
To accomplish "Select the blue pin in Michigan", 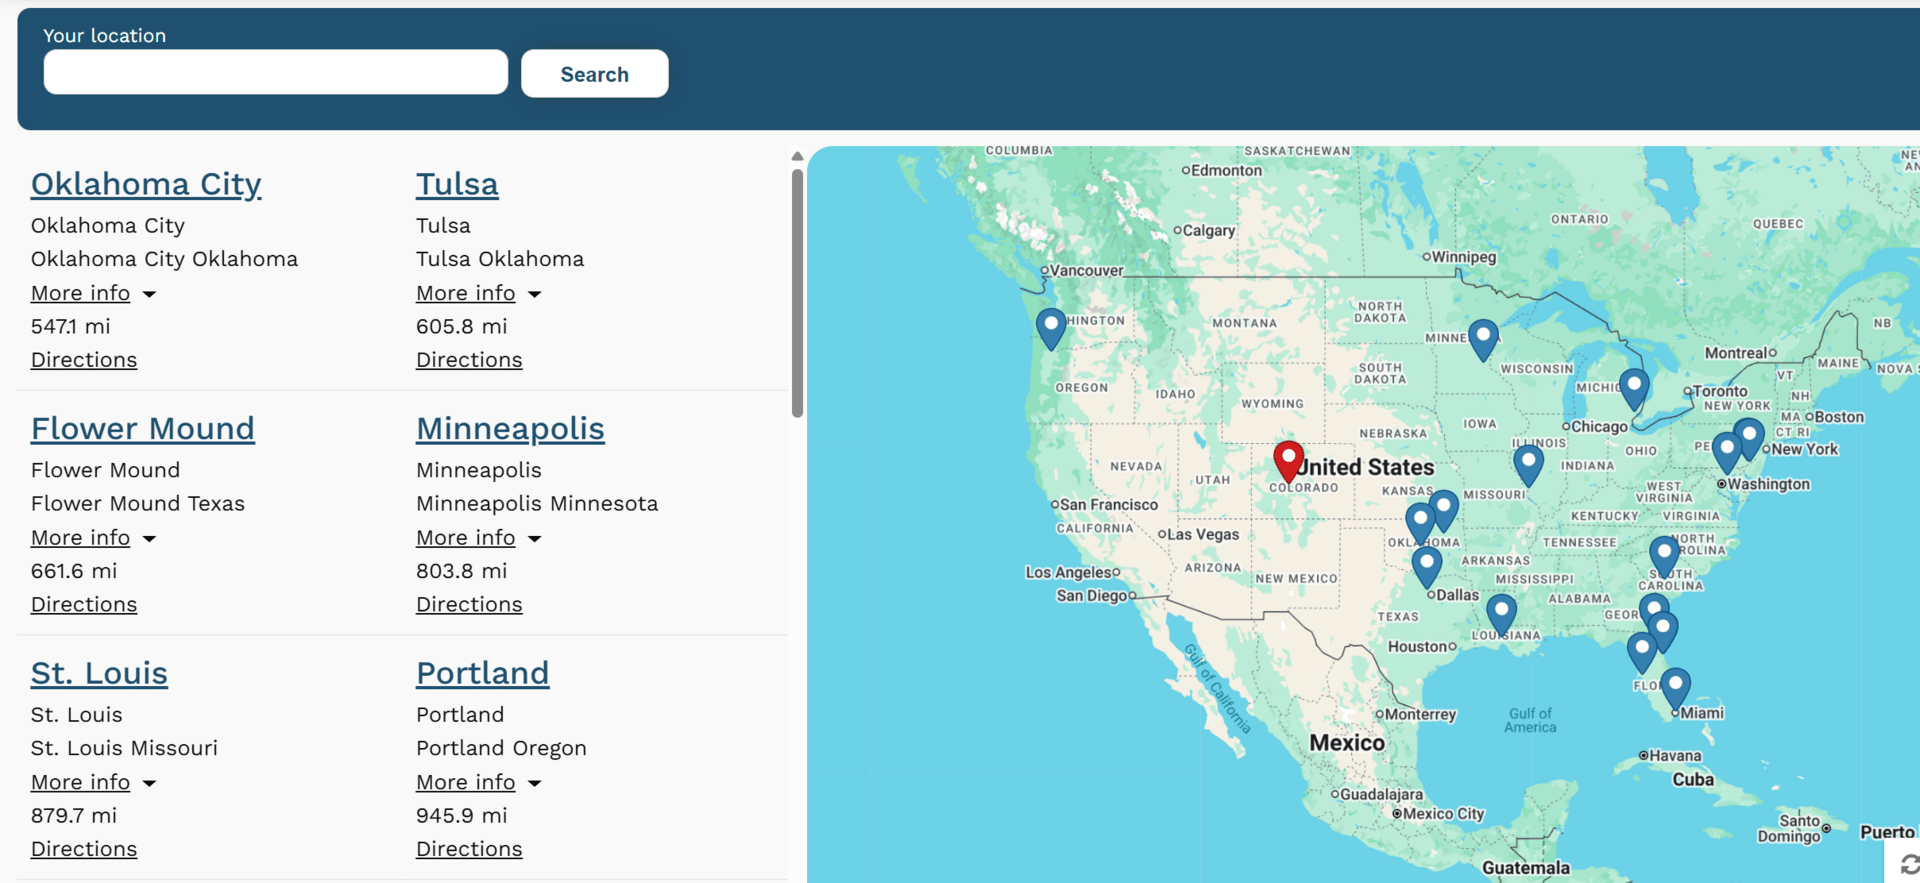I will coord(1634,389).
